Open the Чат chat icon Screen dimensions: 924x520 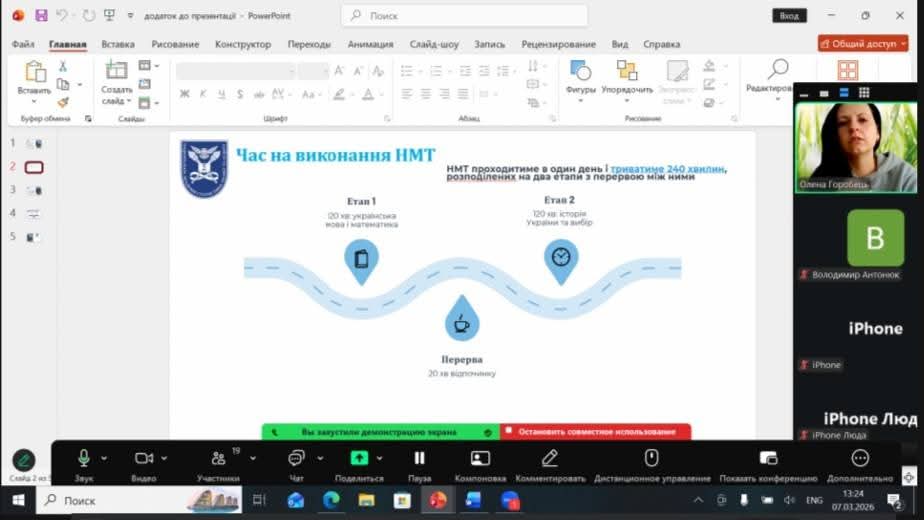(296, 458)
